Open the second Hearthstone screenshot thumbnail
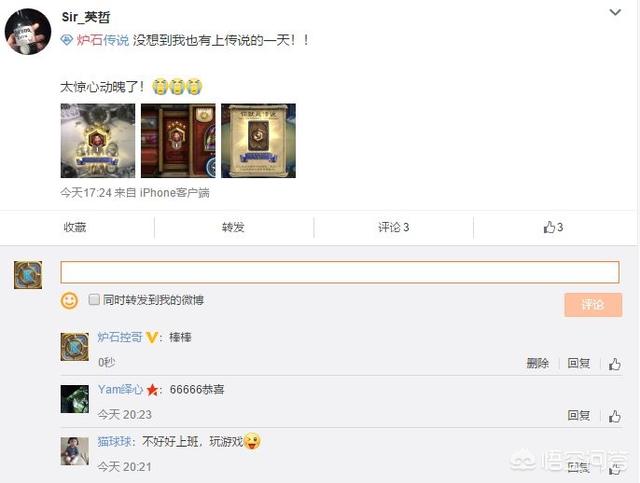The width and height of the screenshot is (640, 483). point(178,140)
